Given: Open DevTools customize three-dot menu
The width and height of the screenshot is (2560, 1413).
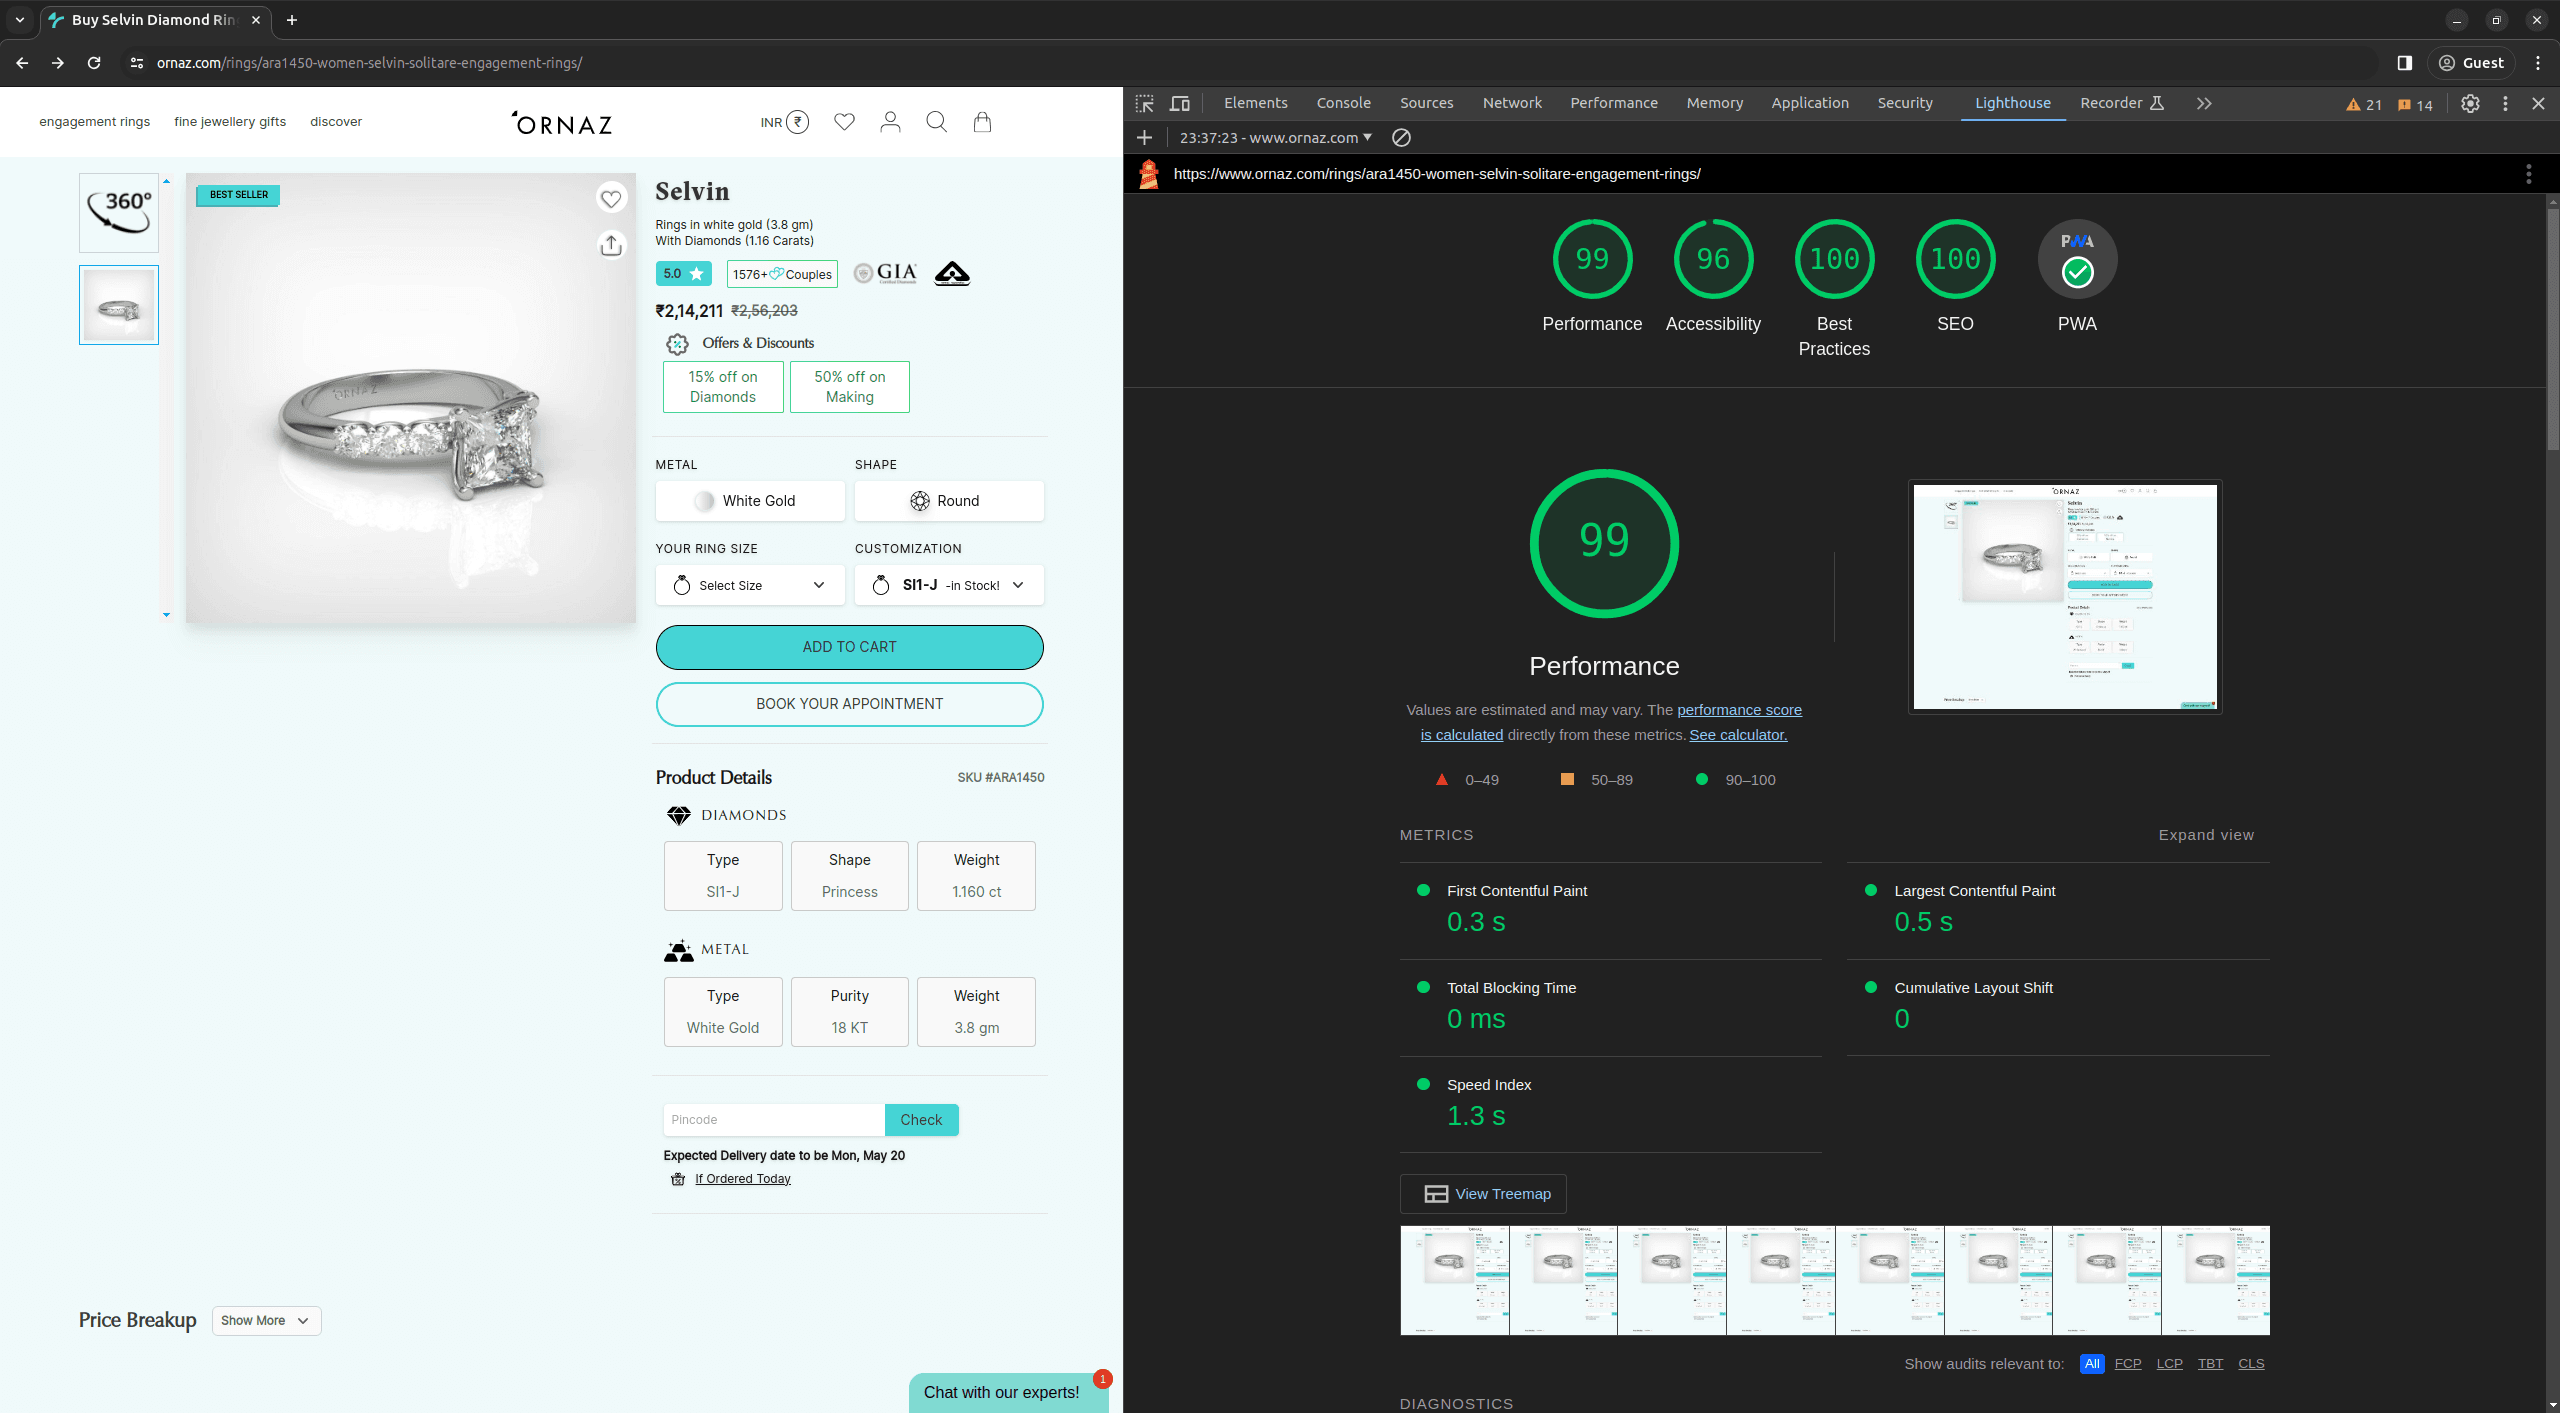Looking at the screenshot, I should click(2505, 103).
